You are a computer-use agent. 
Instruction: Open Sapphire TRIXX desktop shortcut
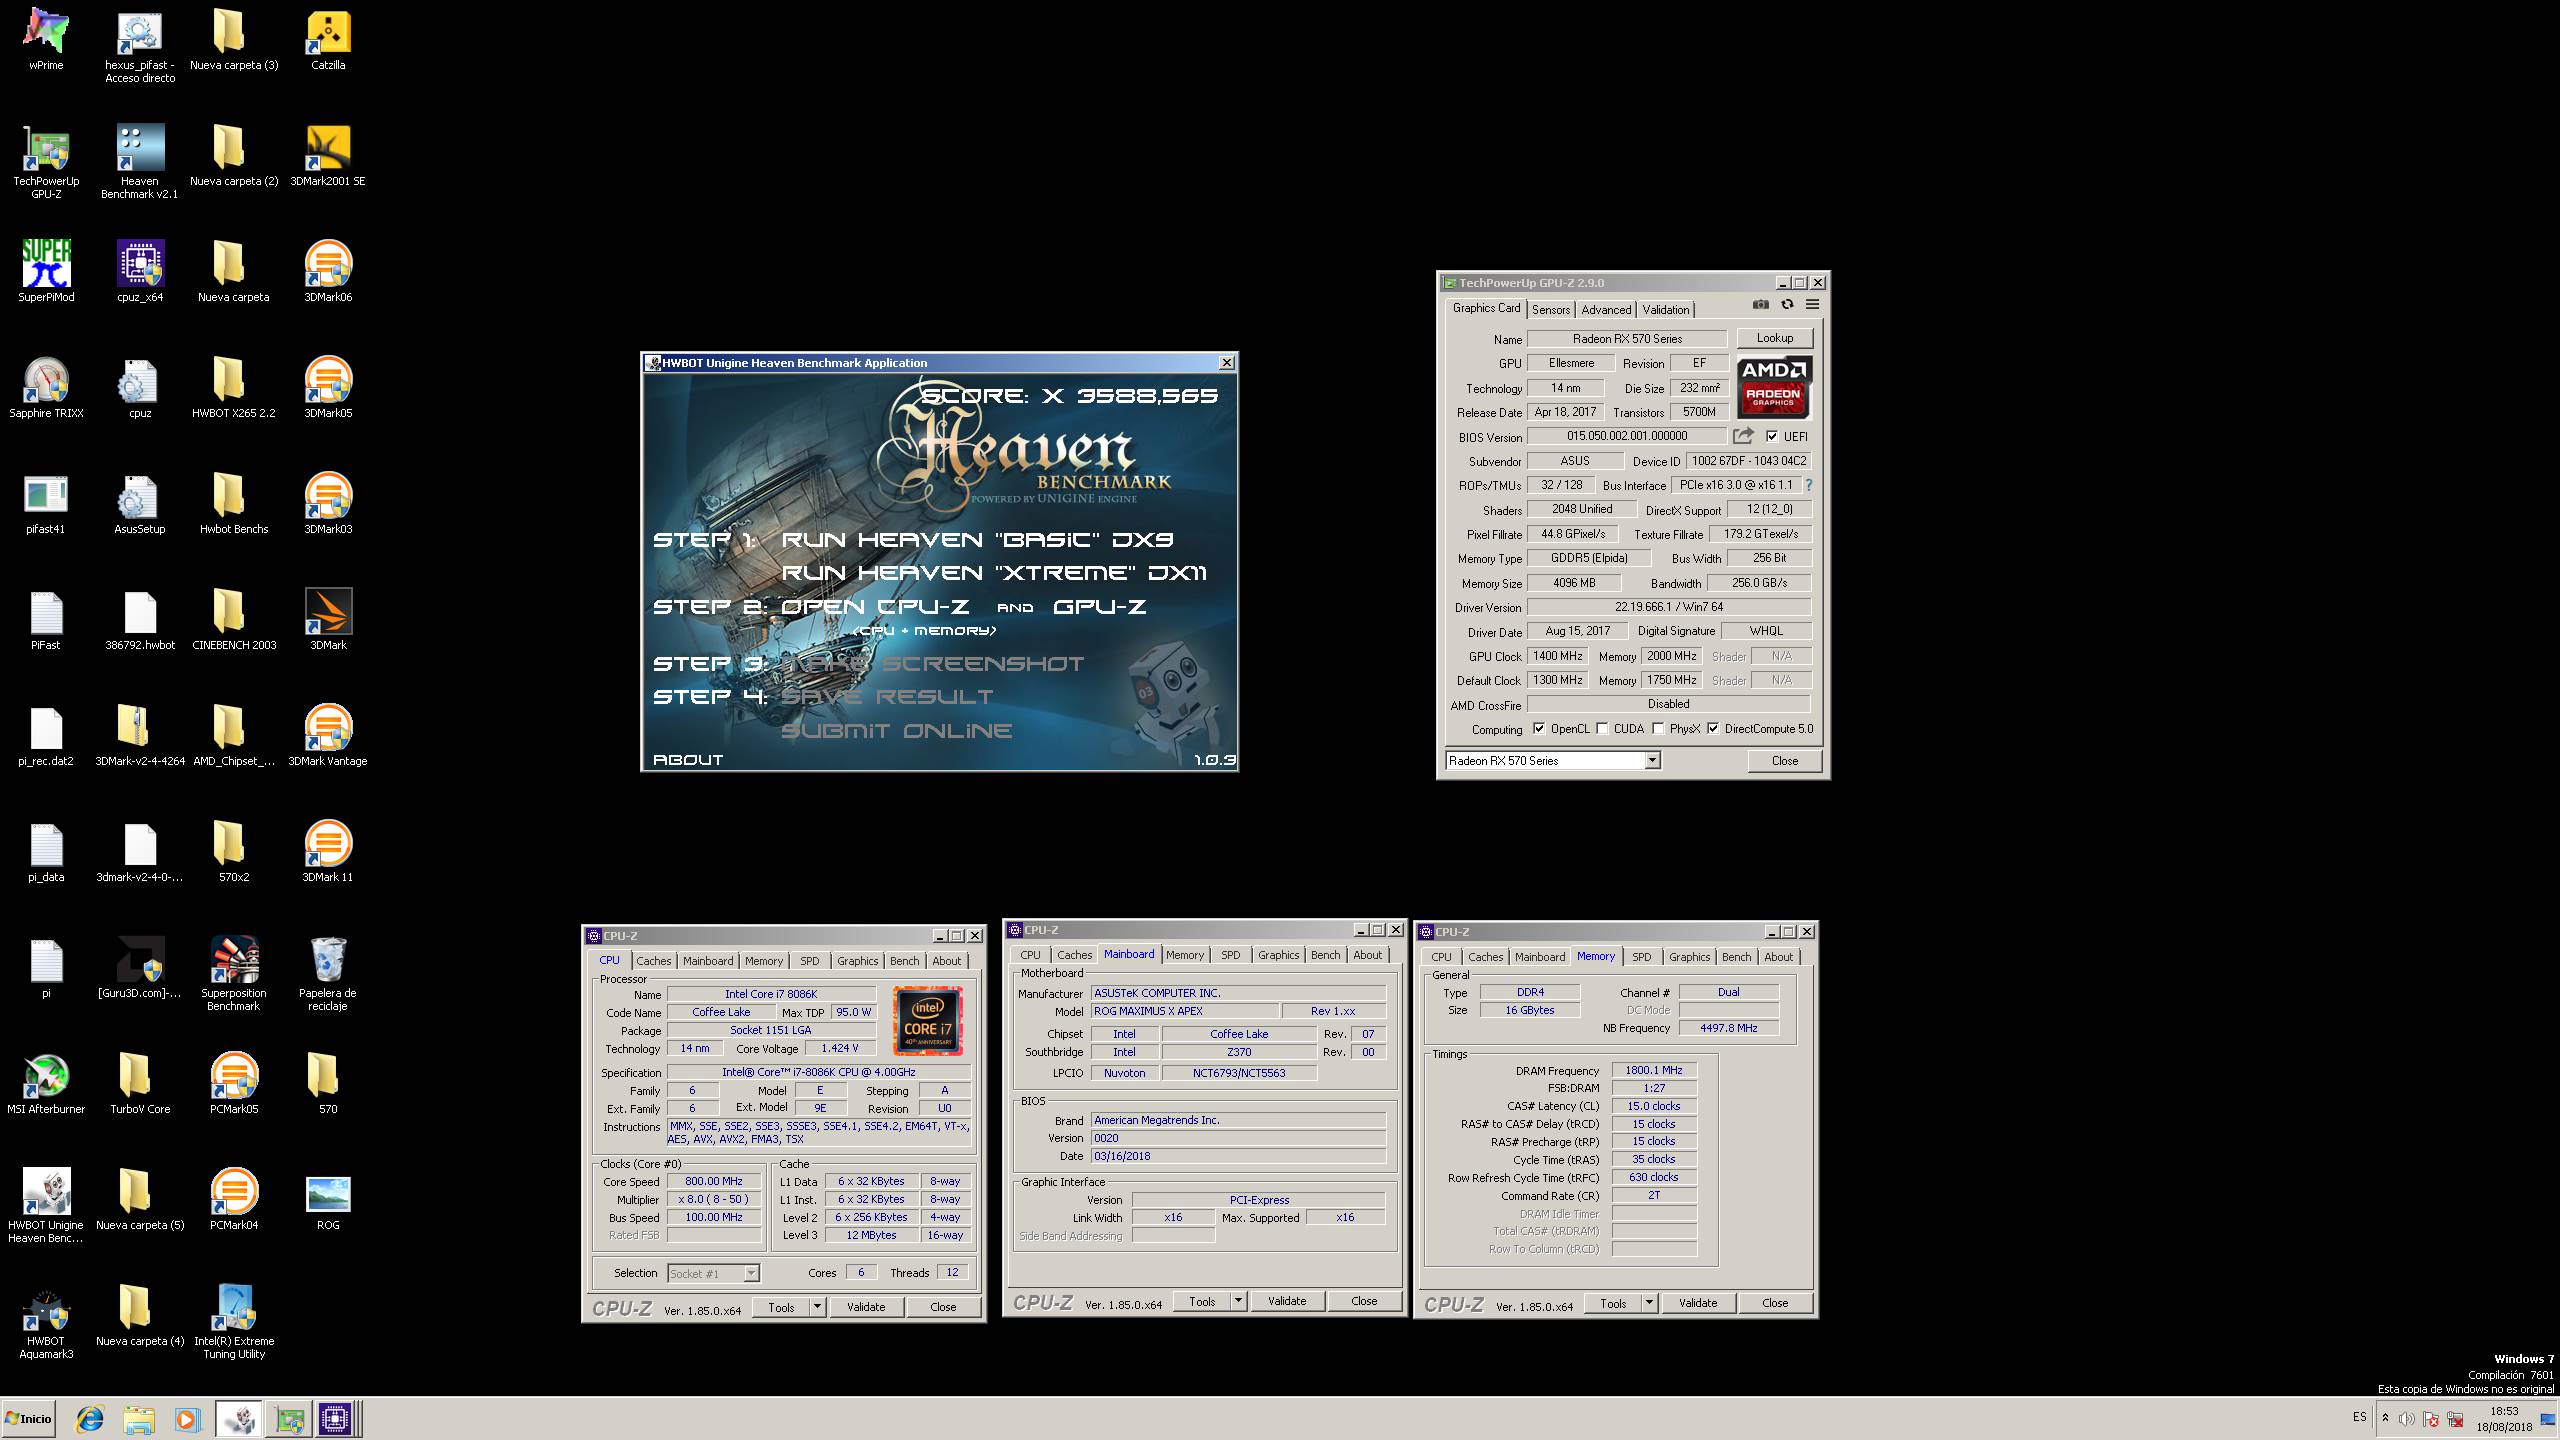(x=46, y=386)
